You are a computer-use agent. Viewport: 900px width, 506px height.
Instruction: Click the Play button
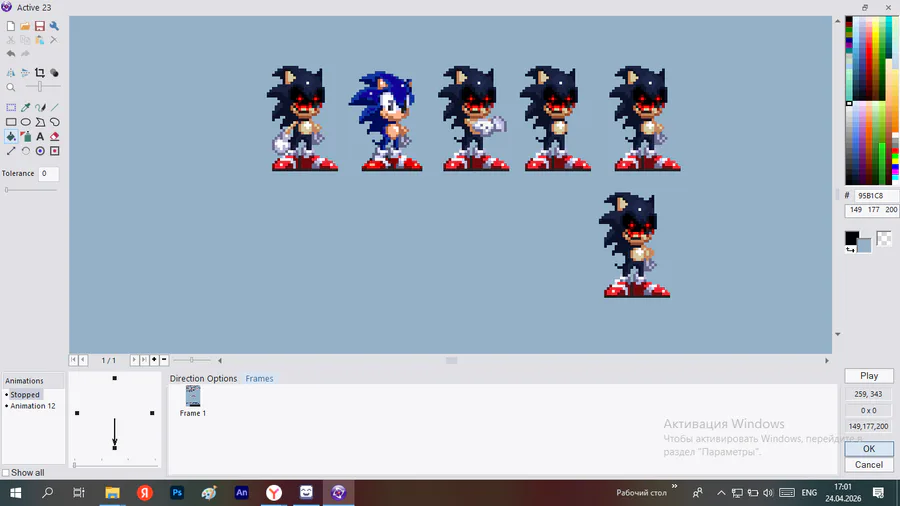869,376
